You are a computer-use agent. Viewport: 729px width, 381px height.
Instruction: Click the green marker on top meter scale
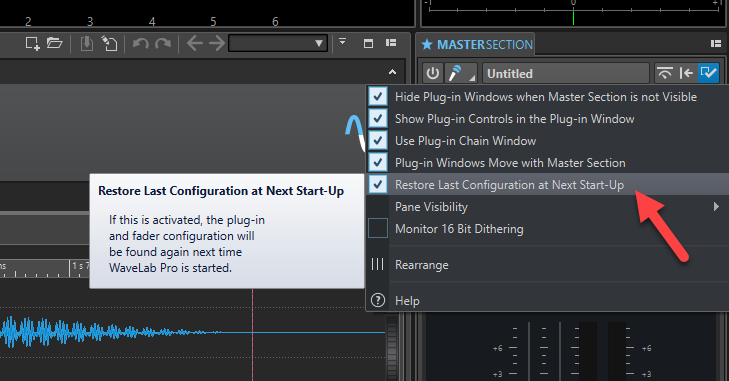click(573, 17)
